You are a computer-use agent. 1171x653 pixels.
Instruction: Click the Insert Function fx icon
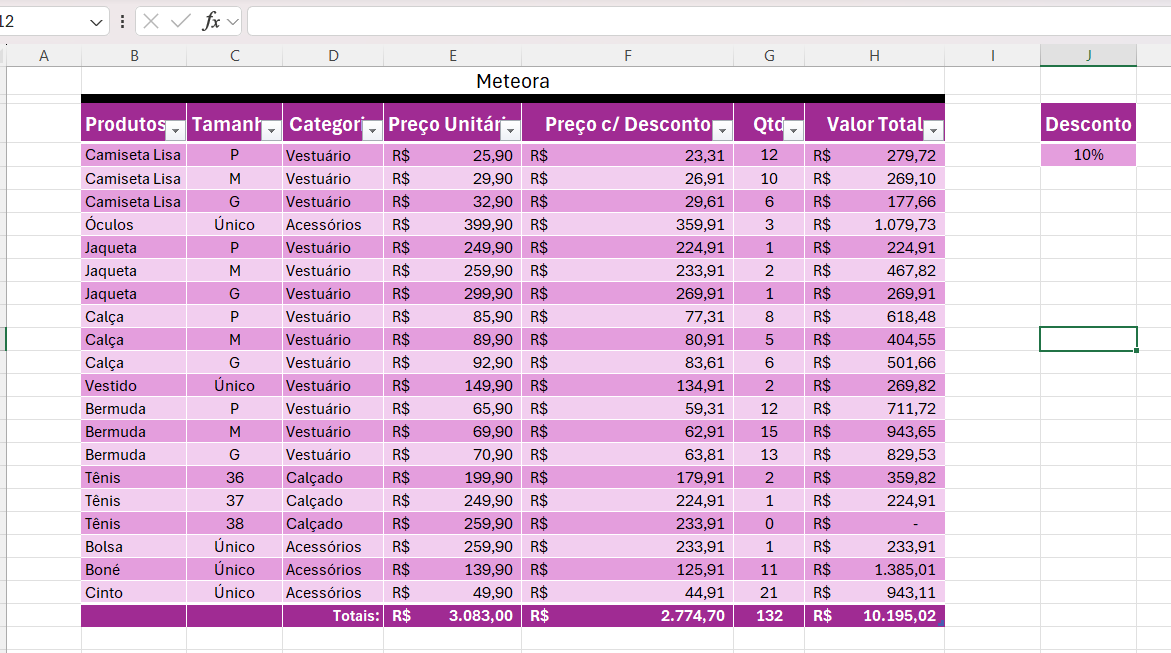pos(211,21)
